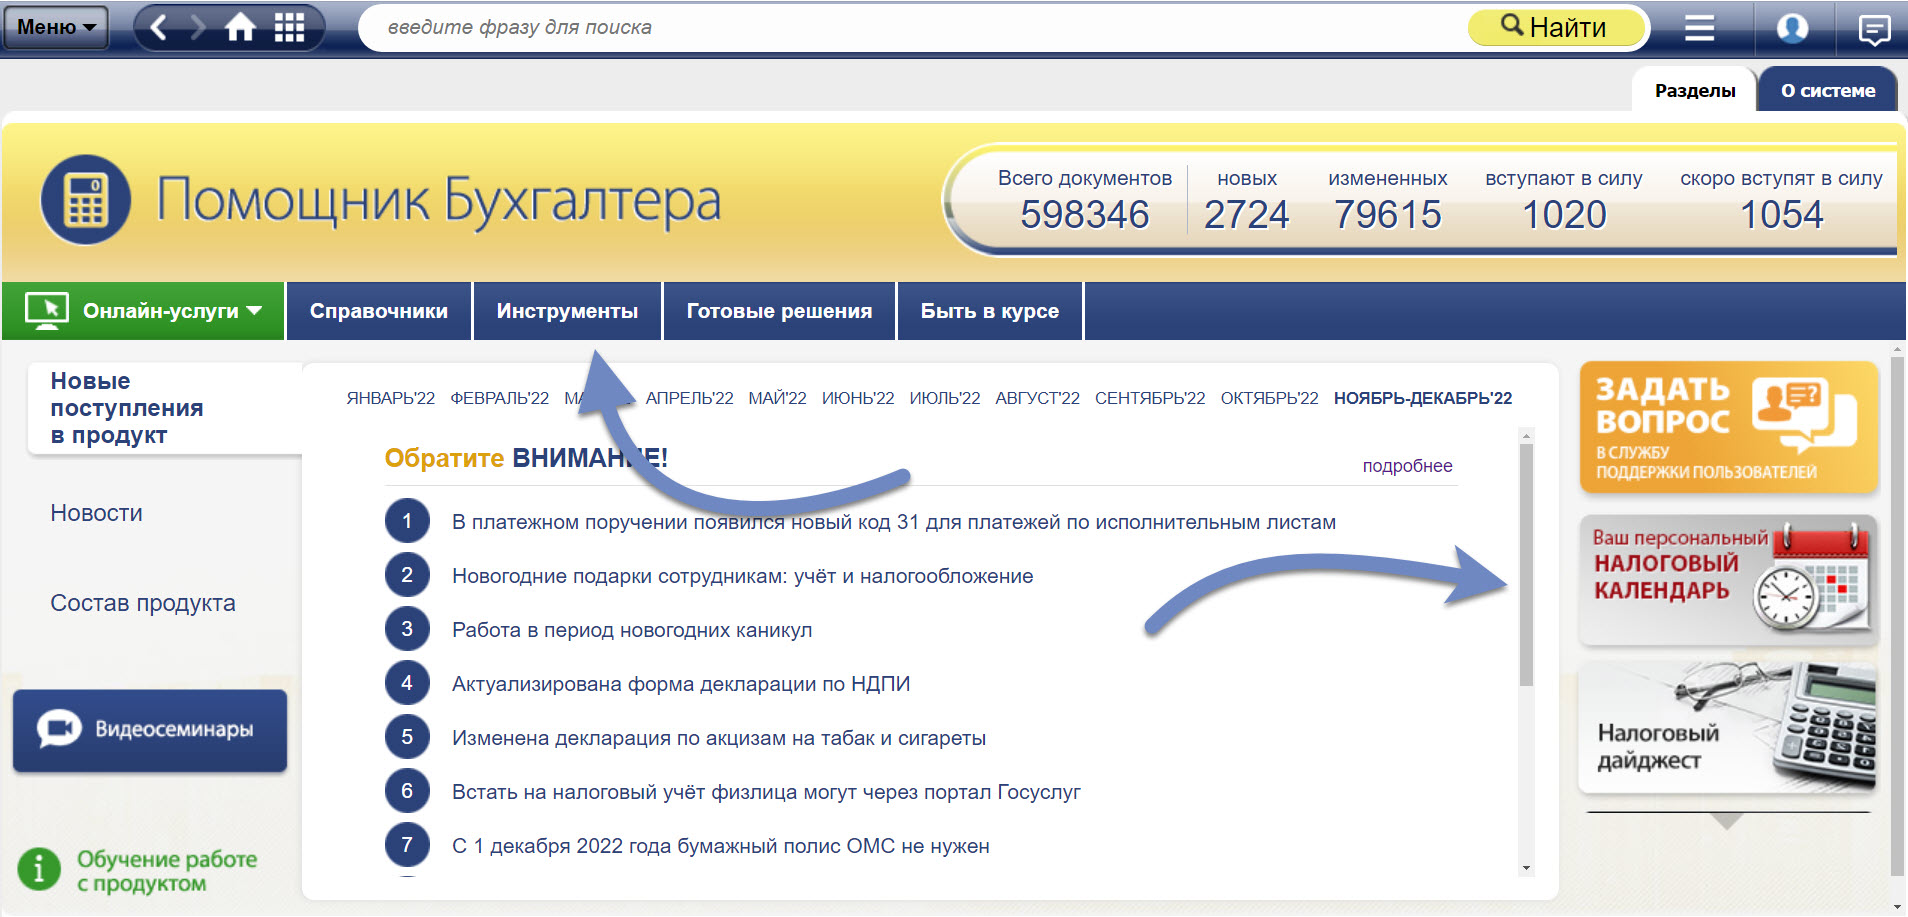Image resolution: width=1908 pixels, height=917 pixels.
Task: Open article Новогодние подарки сотрудникам
Action: click(x=742, y=576)
